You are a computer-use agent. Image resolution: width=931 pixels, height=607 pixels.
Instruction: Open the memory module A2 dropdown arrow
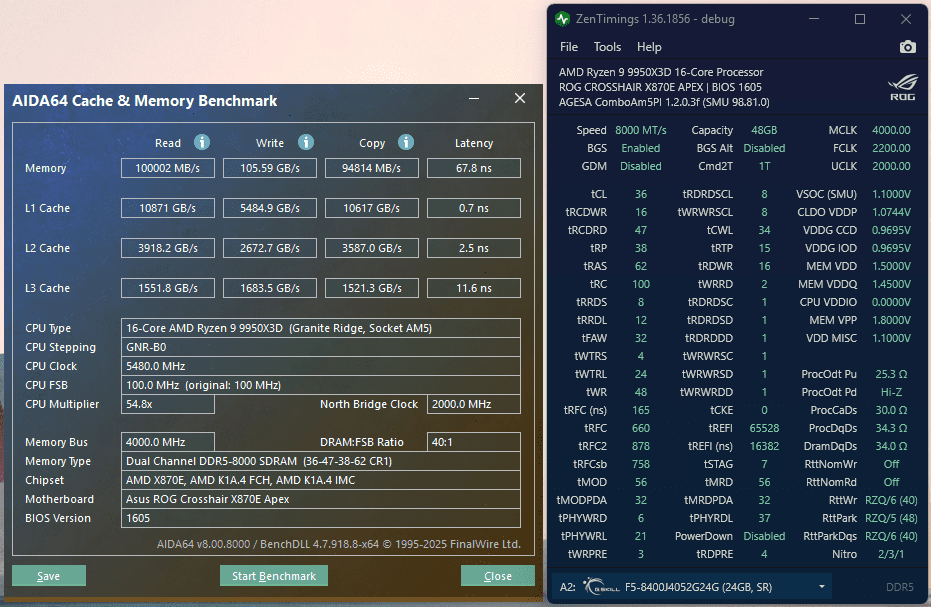coord(822,587)
